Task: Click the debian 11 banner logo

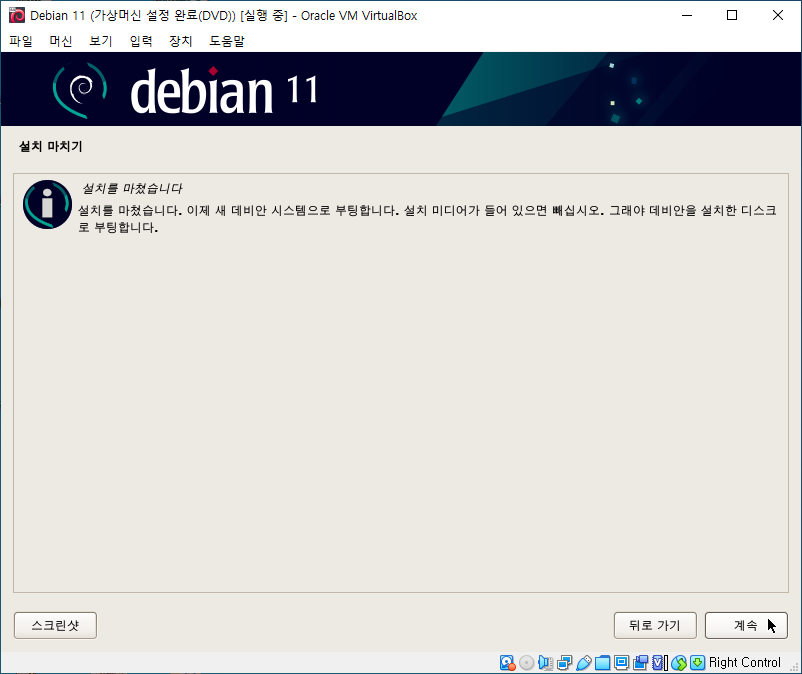Action: pos(185,91)
